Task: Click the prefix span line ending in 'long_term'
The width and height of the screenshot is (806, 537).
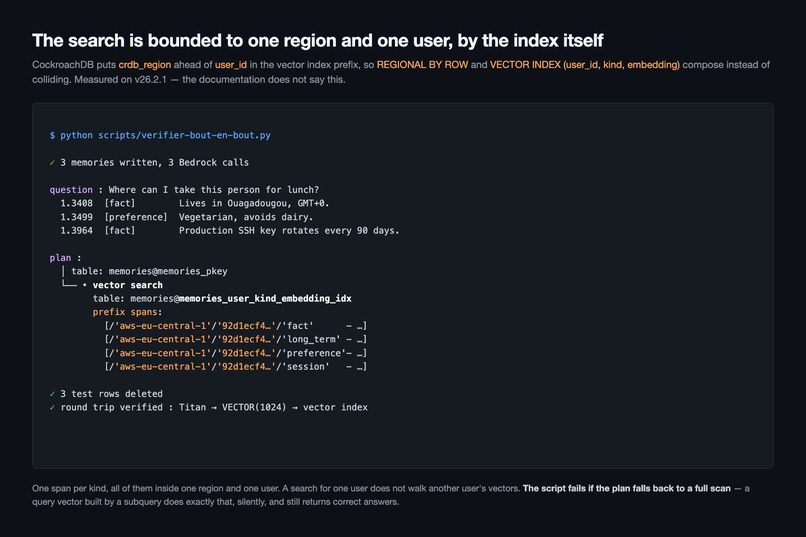Action: click(x=235, y=339)
